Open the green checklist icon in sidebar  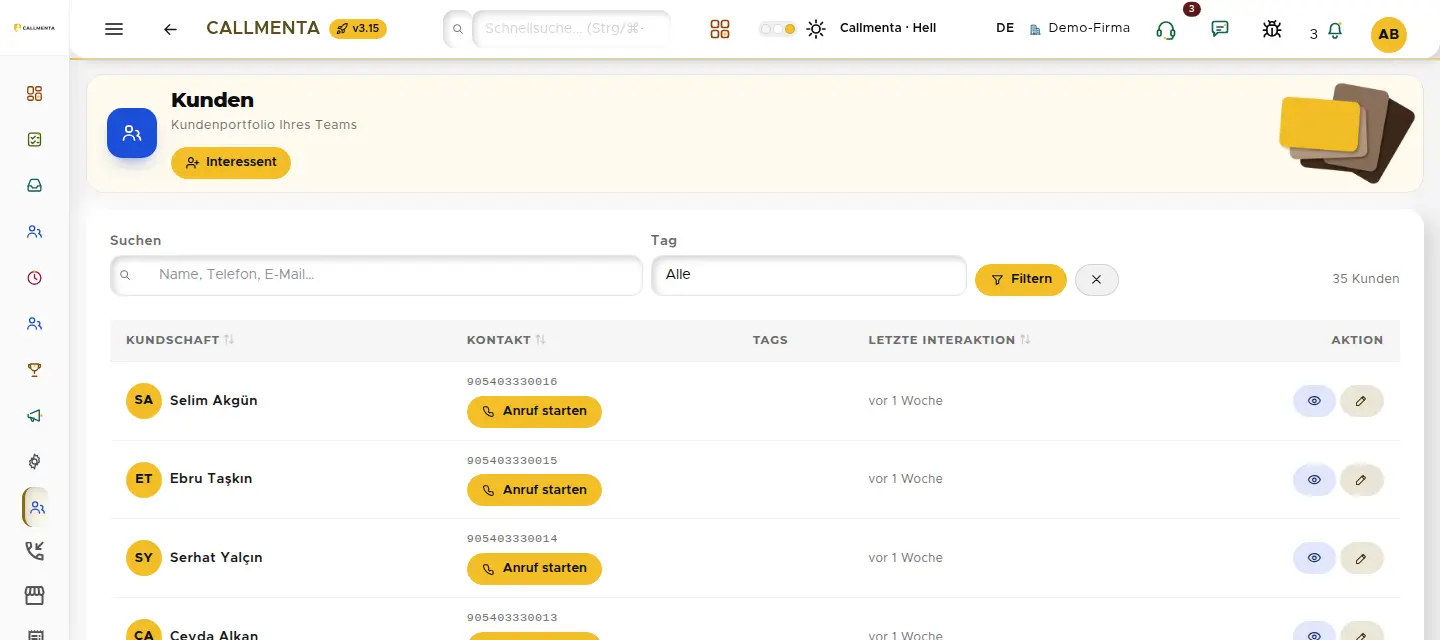[x=35, y=140]
